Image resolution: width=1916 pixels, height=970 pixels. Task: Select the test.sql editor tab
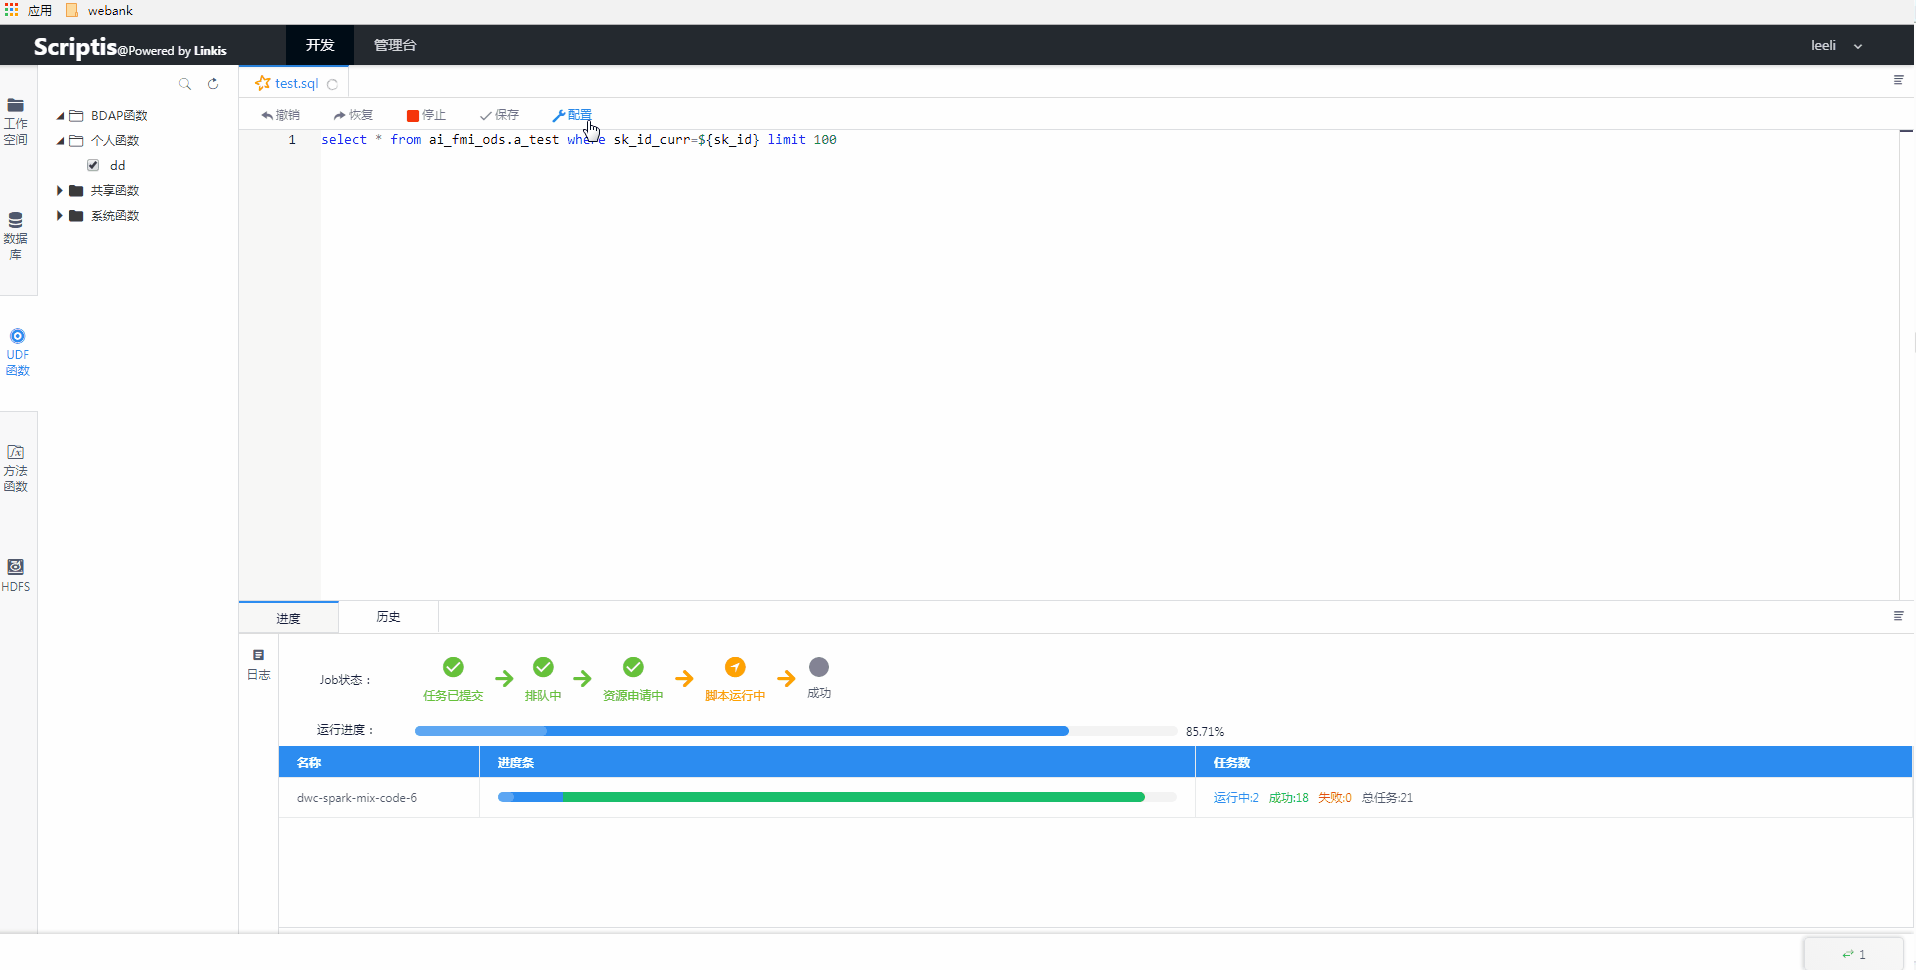click(296, 84)
